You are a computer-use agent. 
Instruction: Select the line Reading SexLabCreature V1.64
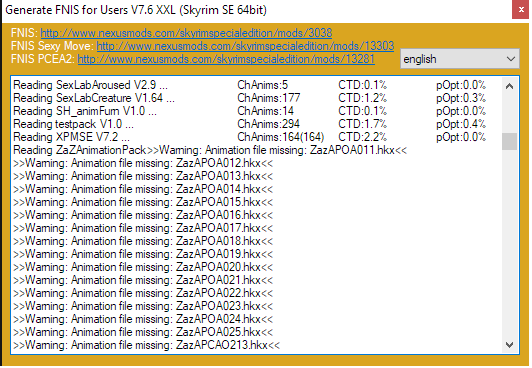[94, 98]
